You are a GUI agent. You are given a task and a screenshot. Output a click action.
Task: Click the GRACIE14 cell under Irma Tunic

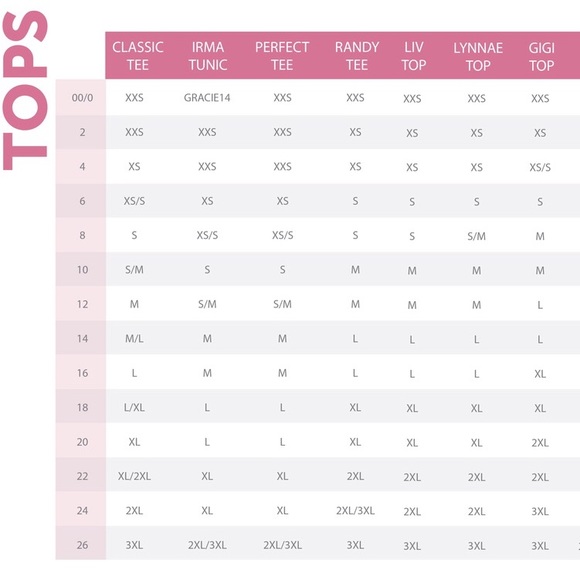[x=207, y=98]
